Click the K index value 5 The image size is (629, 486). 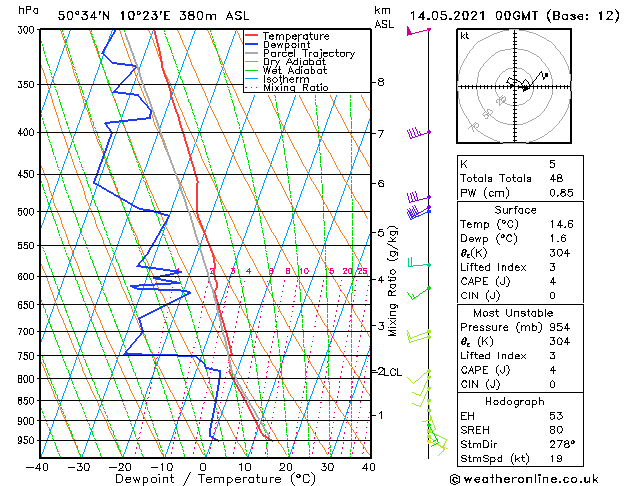click(552, 164)
